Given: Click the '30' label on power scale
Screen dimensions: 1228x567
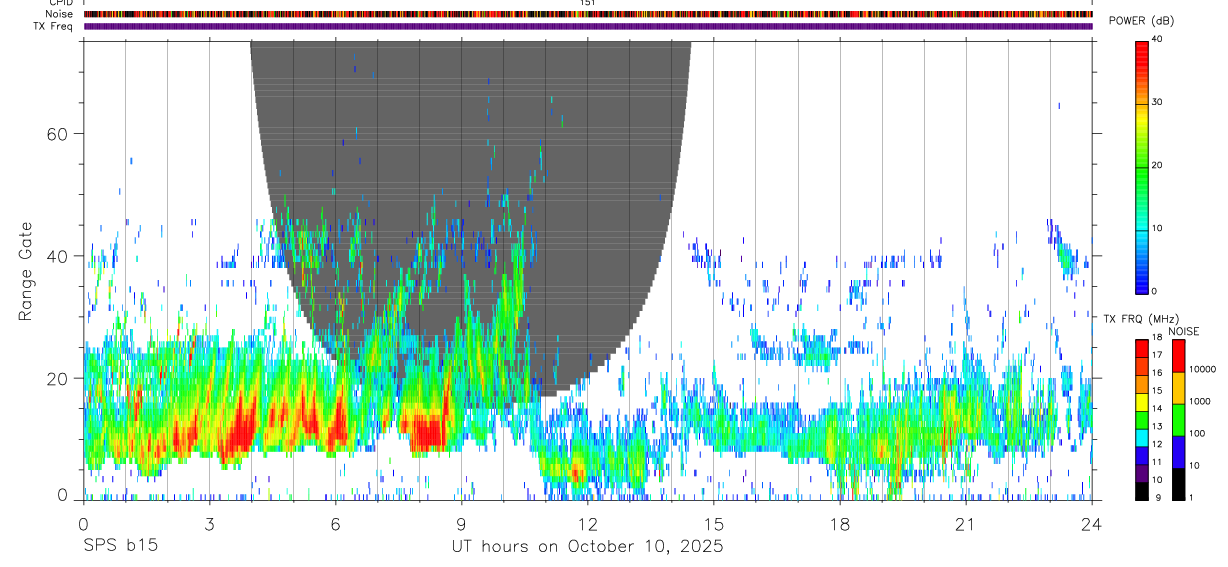Looking at the screenshot, I should (x=1156, y=102).
